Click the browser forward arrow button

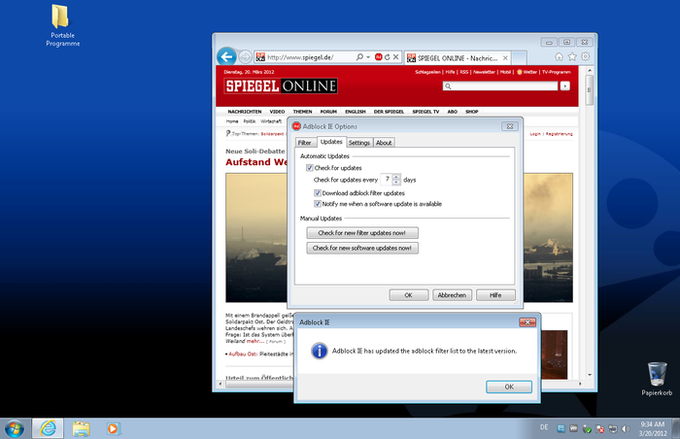[x=245, y=57]
